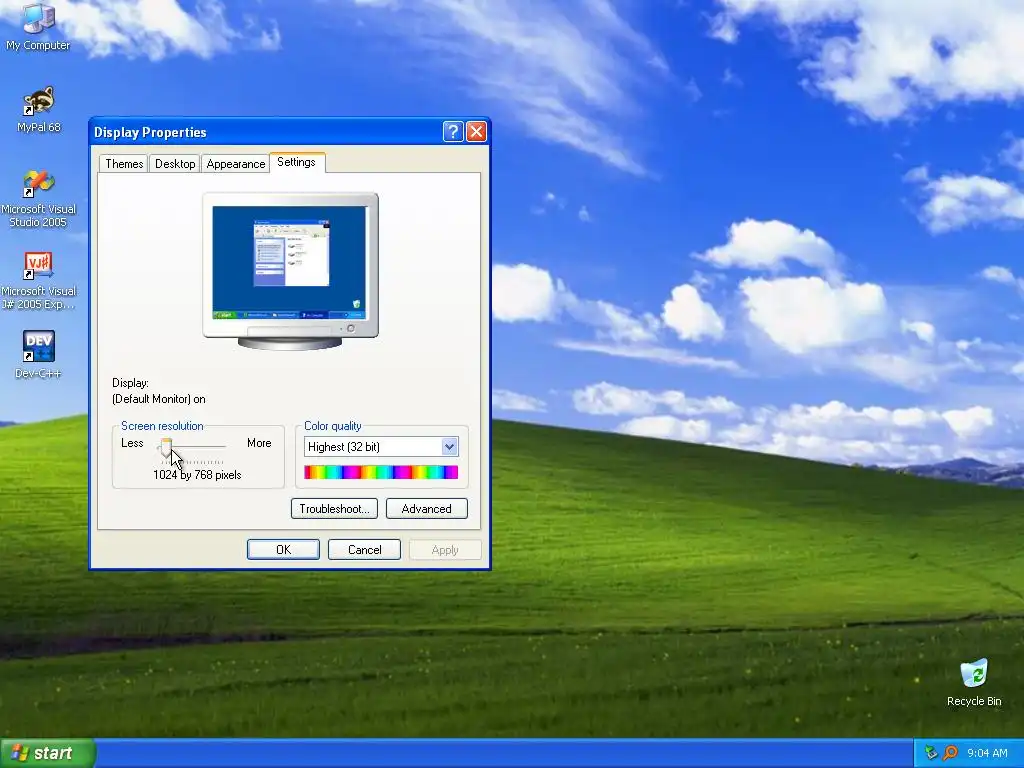
Task: Switch to the Appearance tab
Action: pos(236,163)
